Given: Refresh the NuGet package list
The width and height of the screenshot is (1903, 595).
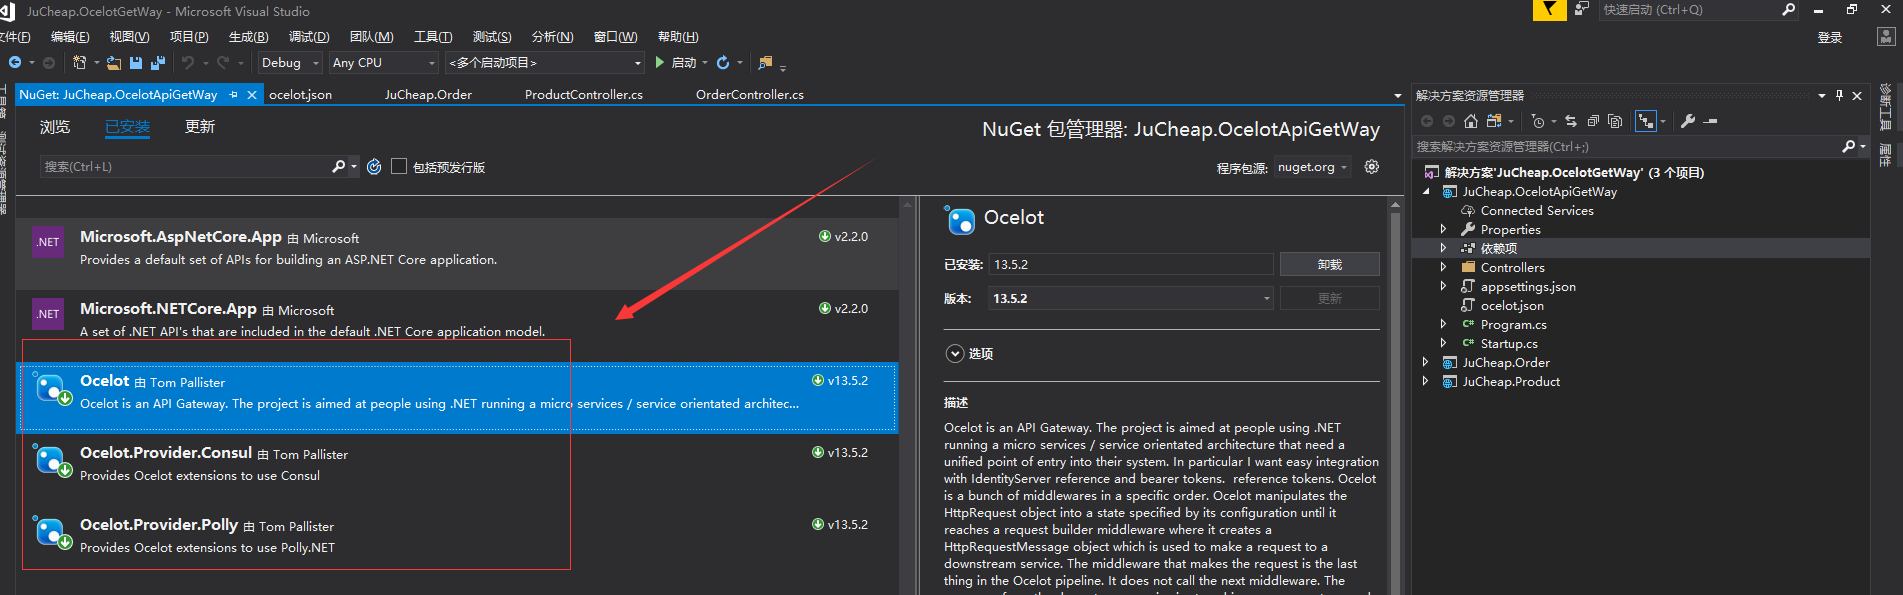Looking at the screenshot, I should pyautogui.click(x=374, y=167).
